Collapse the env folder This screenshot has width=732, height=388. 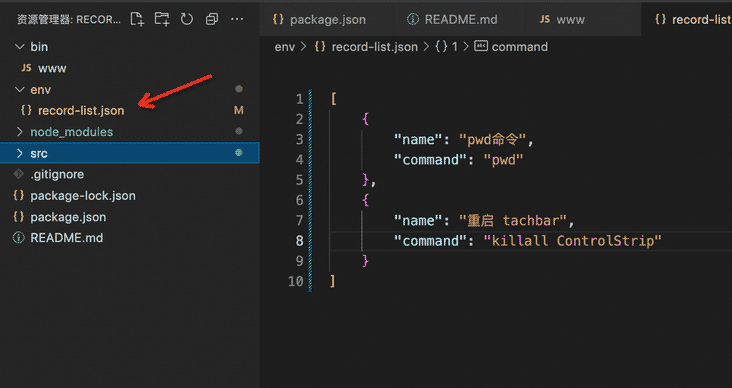point(20,90)
